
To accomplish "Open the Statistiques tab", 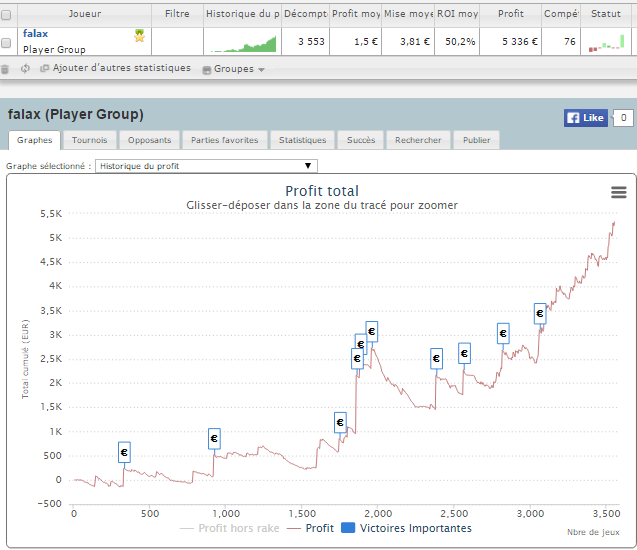I will point(302,140).
